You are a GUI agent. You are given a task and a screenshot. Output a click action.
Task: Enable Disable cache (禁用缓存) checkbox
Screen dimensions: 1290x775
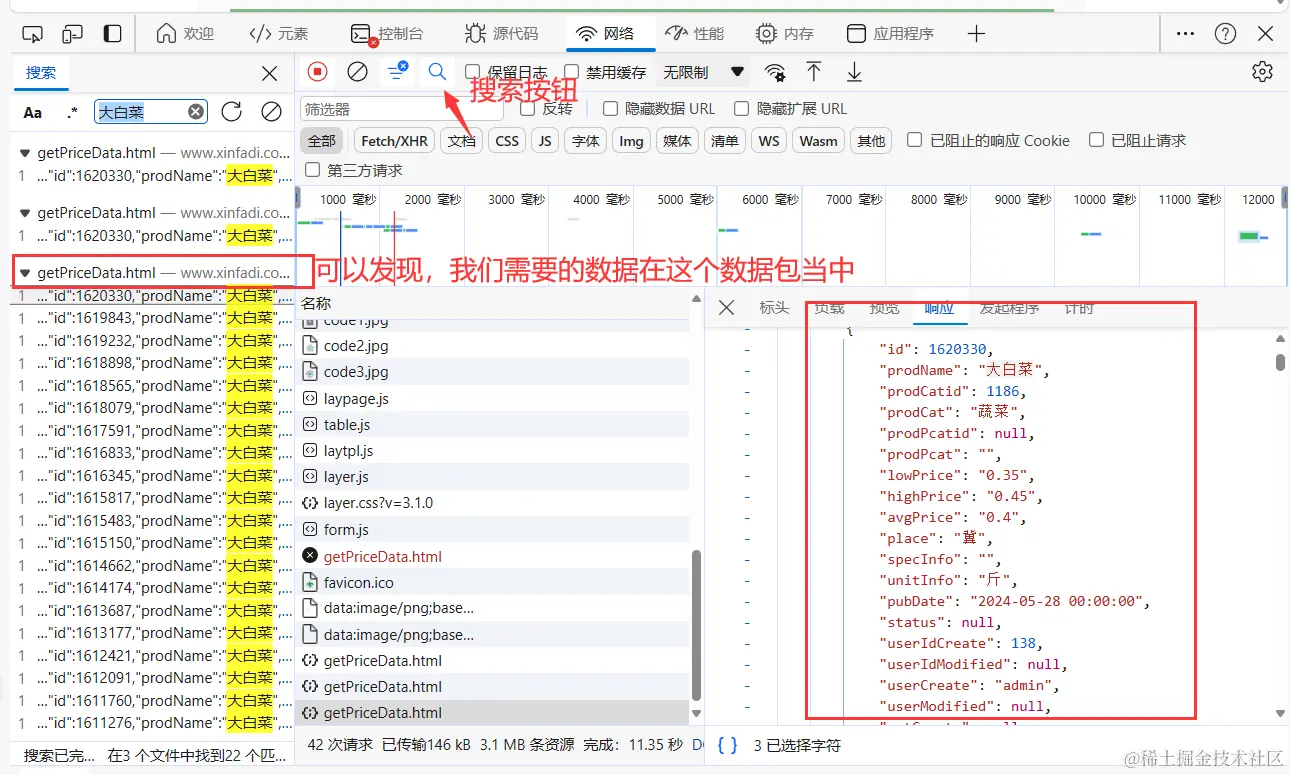click(572, 72)
